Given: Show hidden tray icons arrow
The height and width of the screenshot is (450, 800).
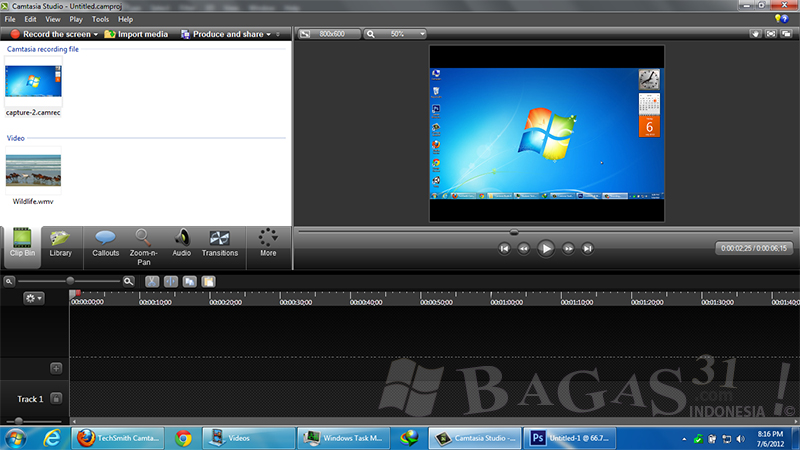Looking at the screenshot, I should (684, 439).
